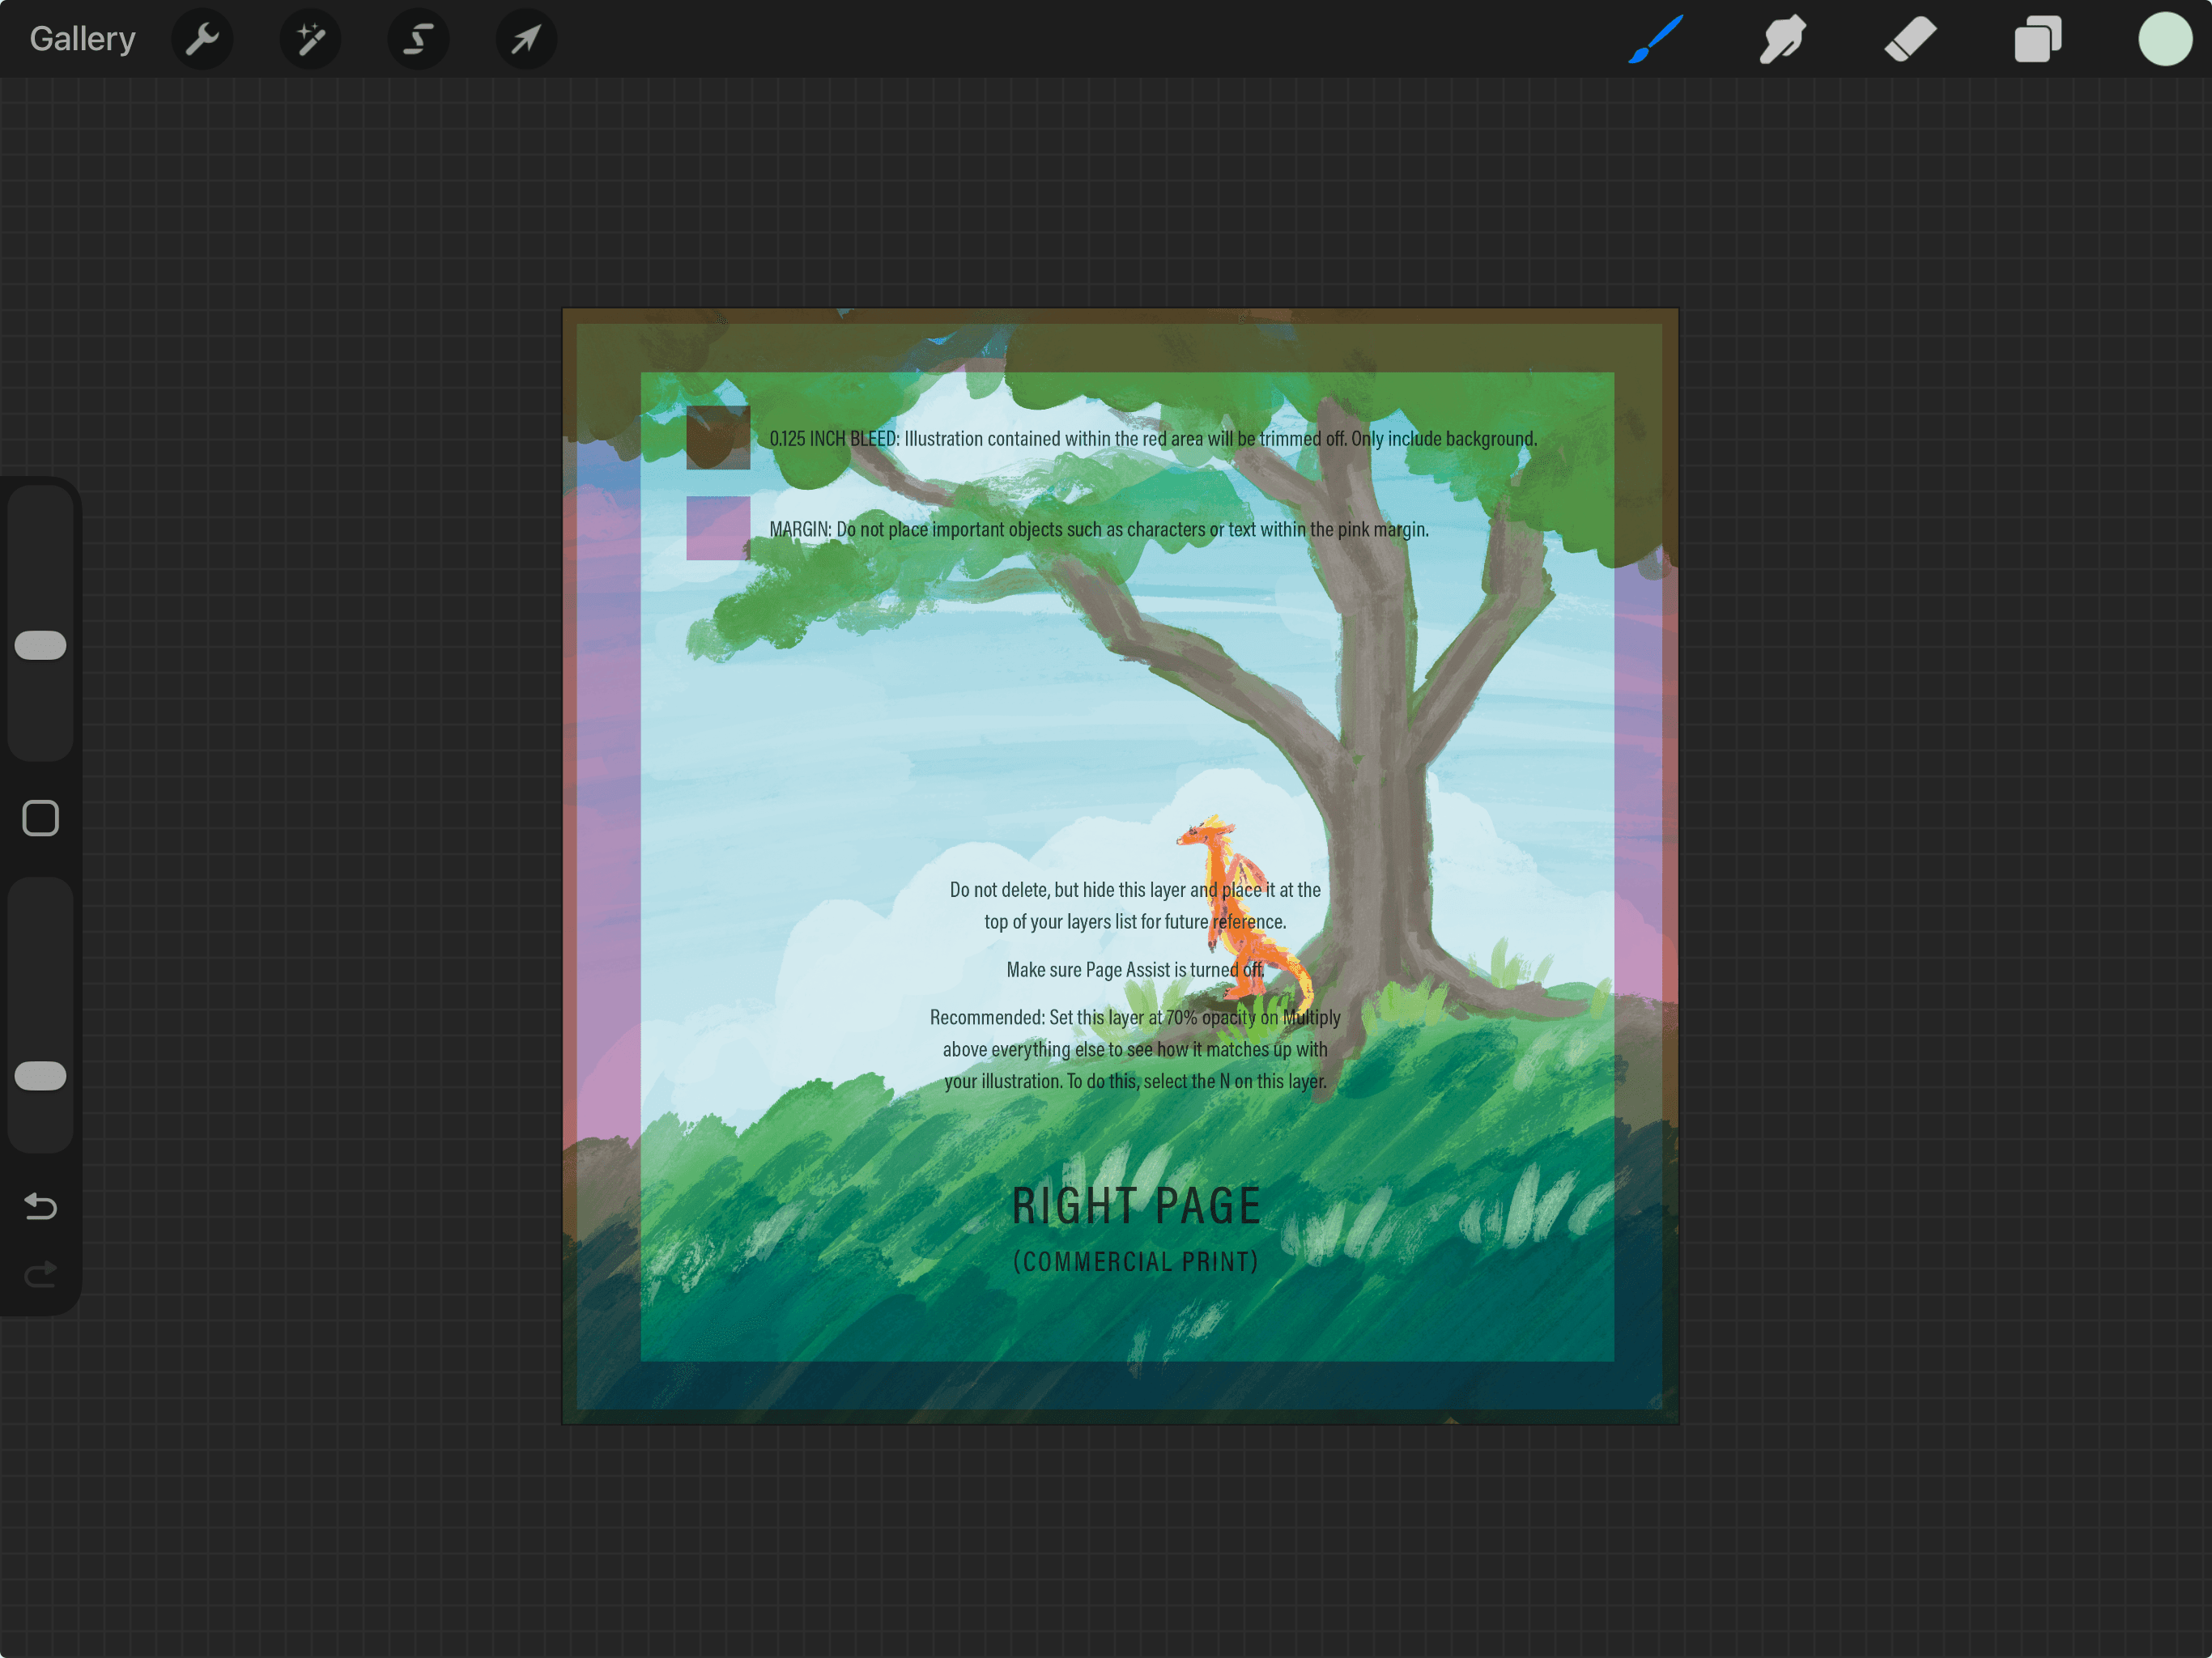
Task: Open the Actions wrench menu
Action: click(202, 39)
